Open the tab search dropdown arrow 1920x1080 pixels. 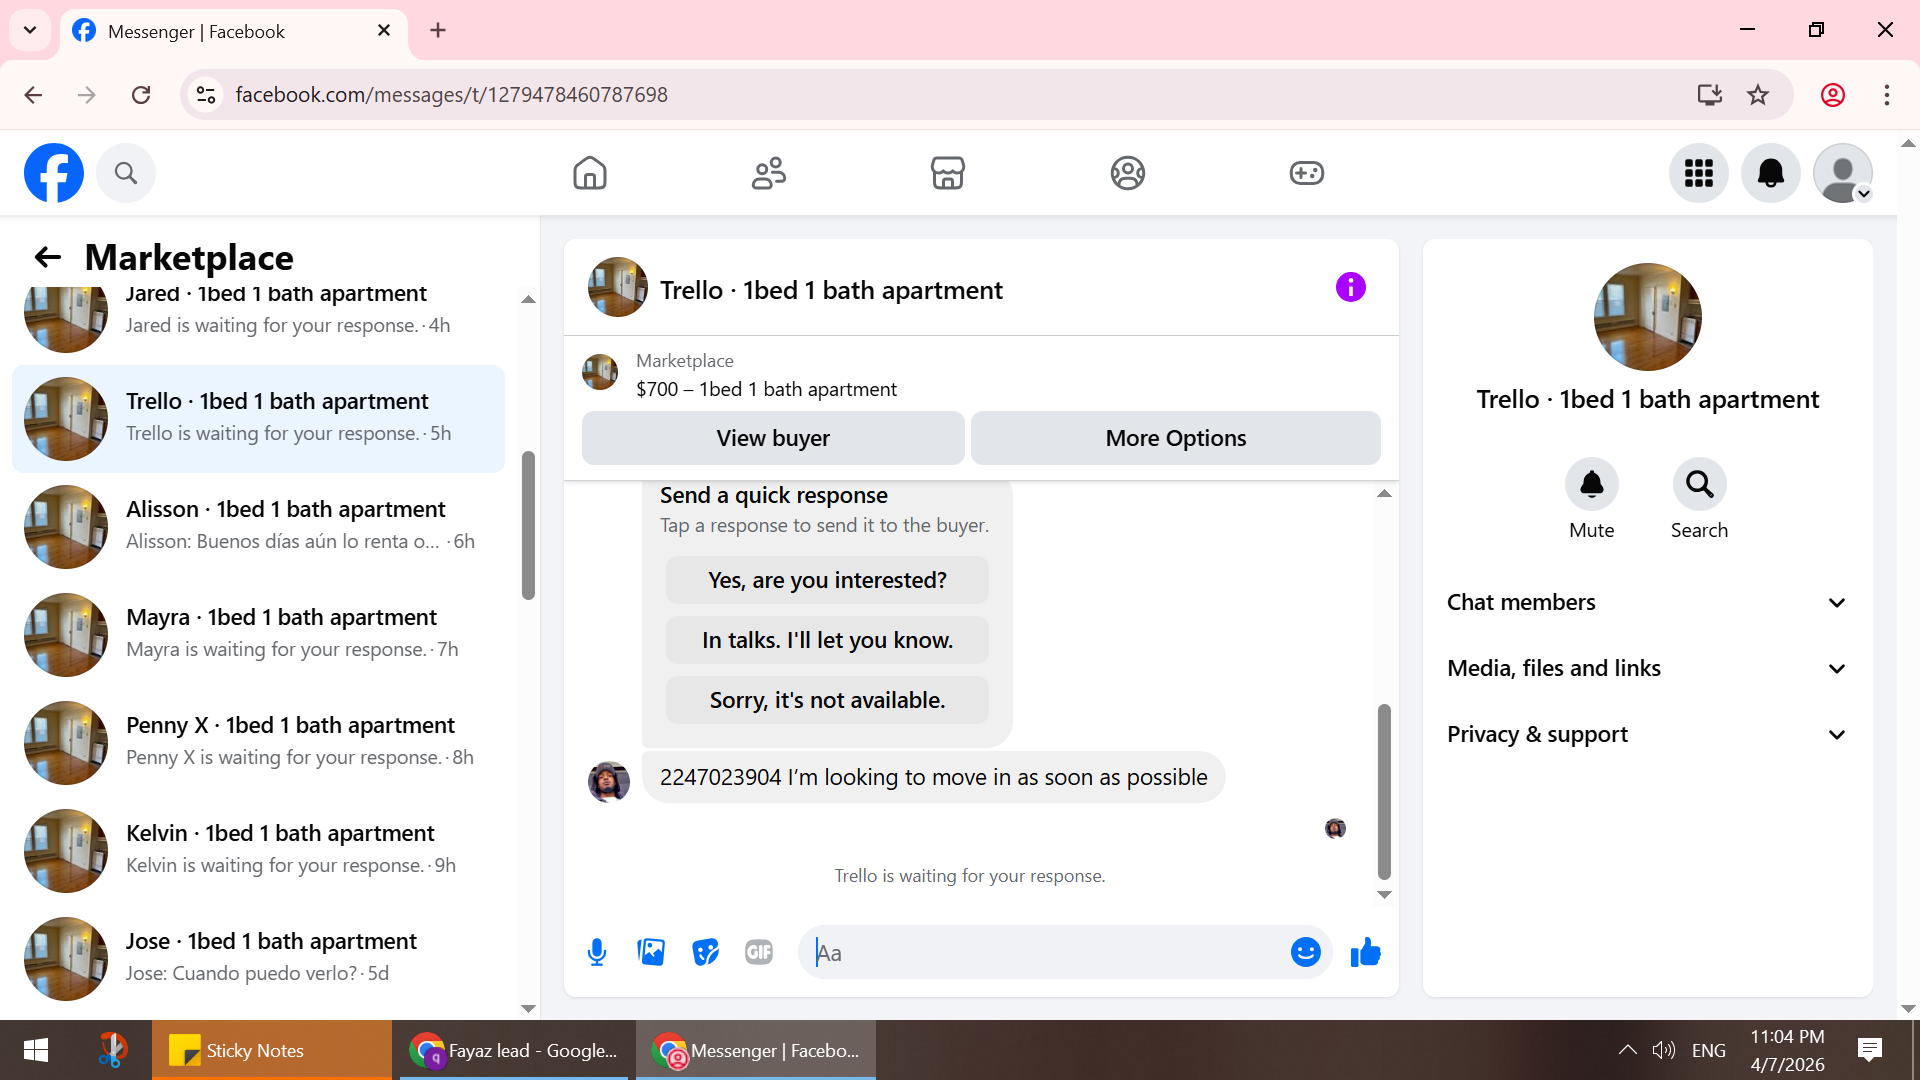pos(30,30)
